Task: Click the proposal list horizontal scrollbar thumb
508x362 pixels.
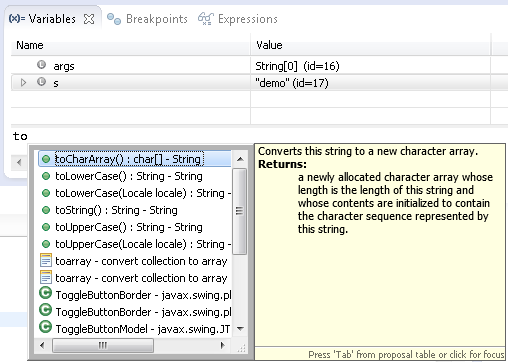Action: point(103,345)
